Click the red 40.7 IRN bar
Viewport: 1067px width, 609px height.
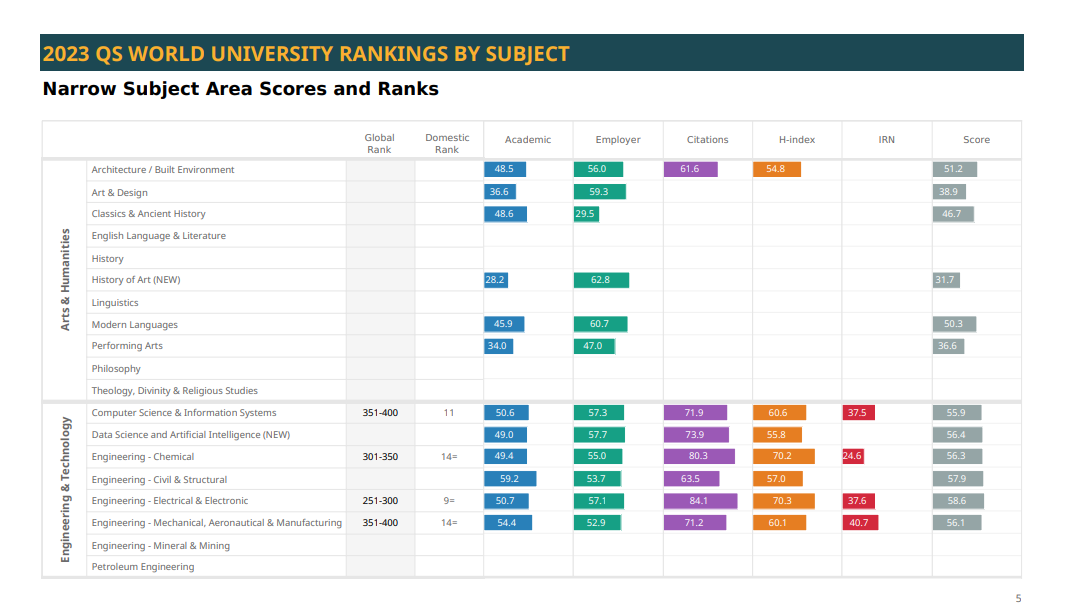coord(860,523)
